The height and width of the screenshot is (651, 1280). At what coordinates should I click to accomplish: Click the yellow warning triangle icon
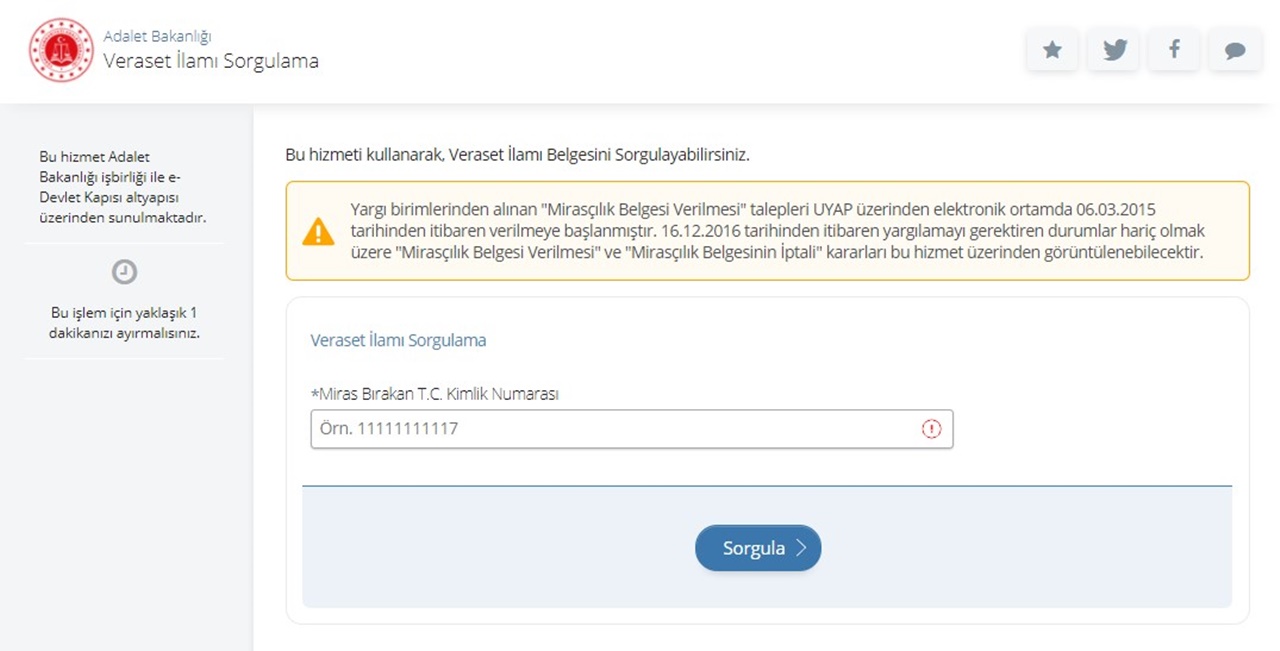click(318, 232)
